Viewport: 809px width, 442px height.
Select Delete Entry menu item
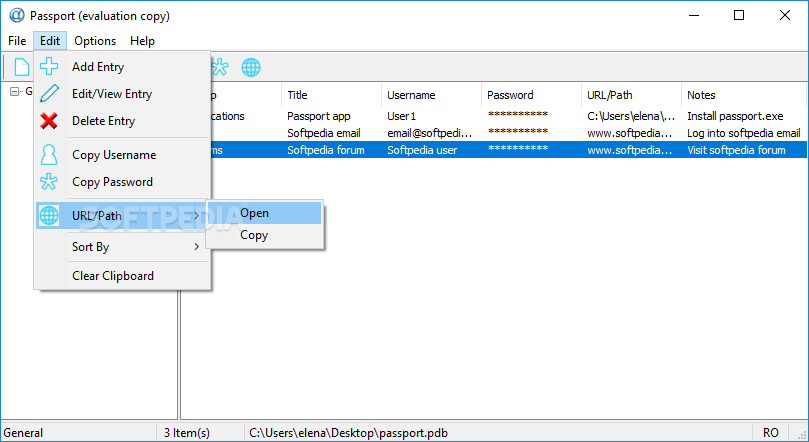tap(123, 121)
